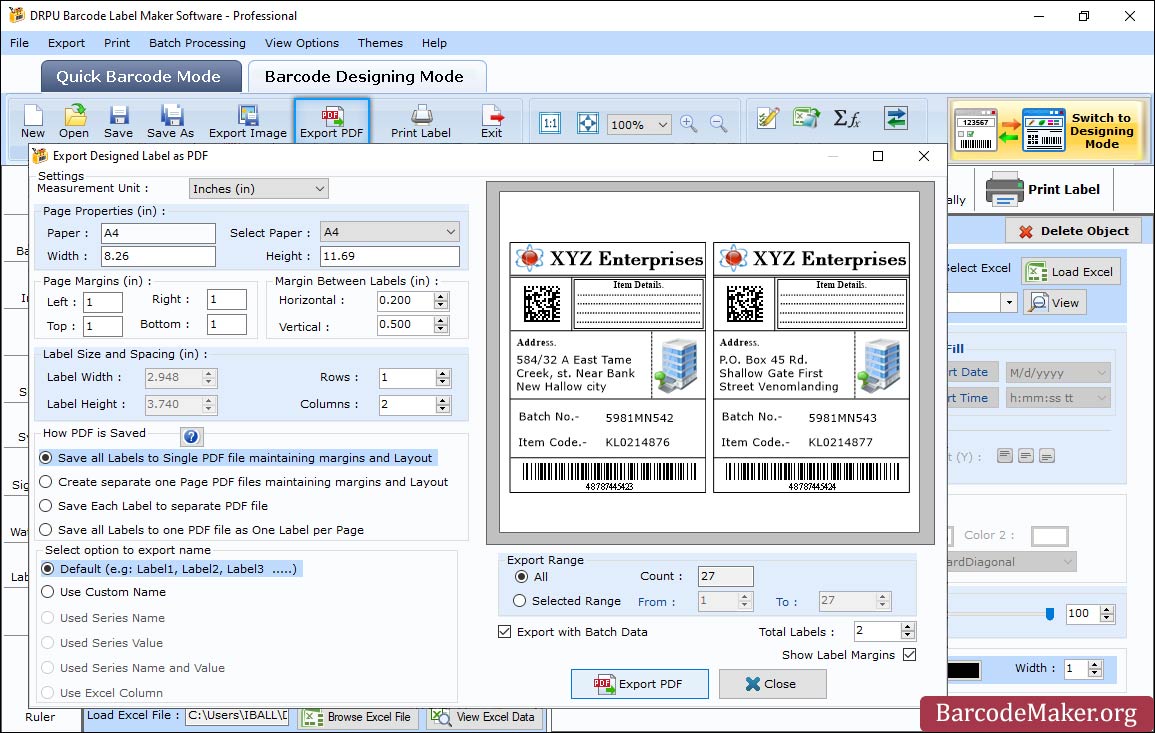Click the green and blue swap arrows icon
This screenshot has width=1155, height=733.
[896, 118]
